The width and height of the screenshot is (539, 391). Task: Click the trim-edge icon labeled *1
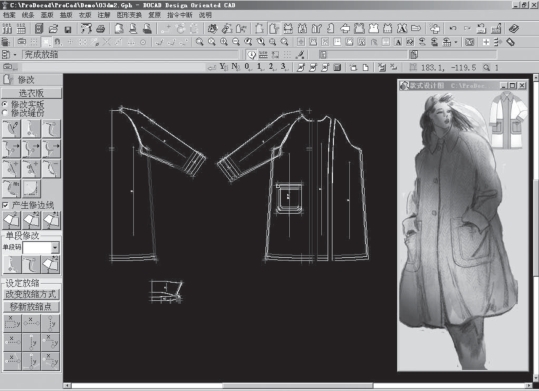pyautogui.click(x=51, y=220)
